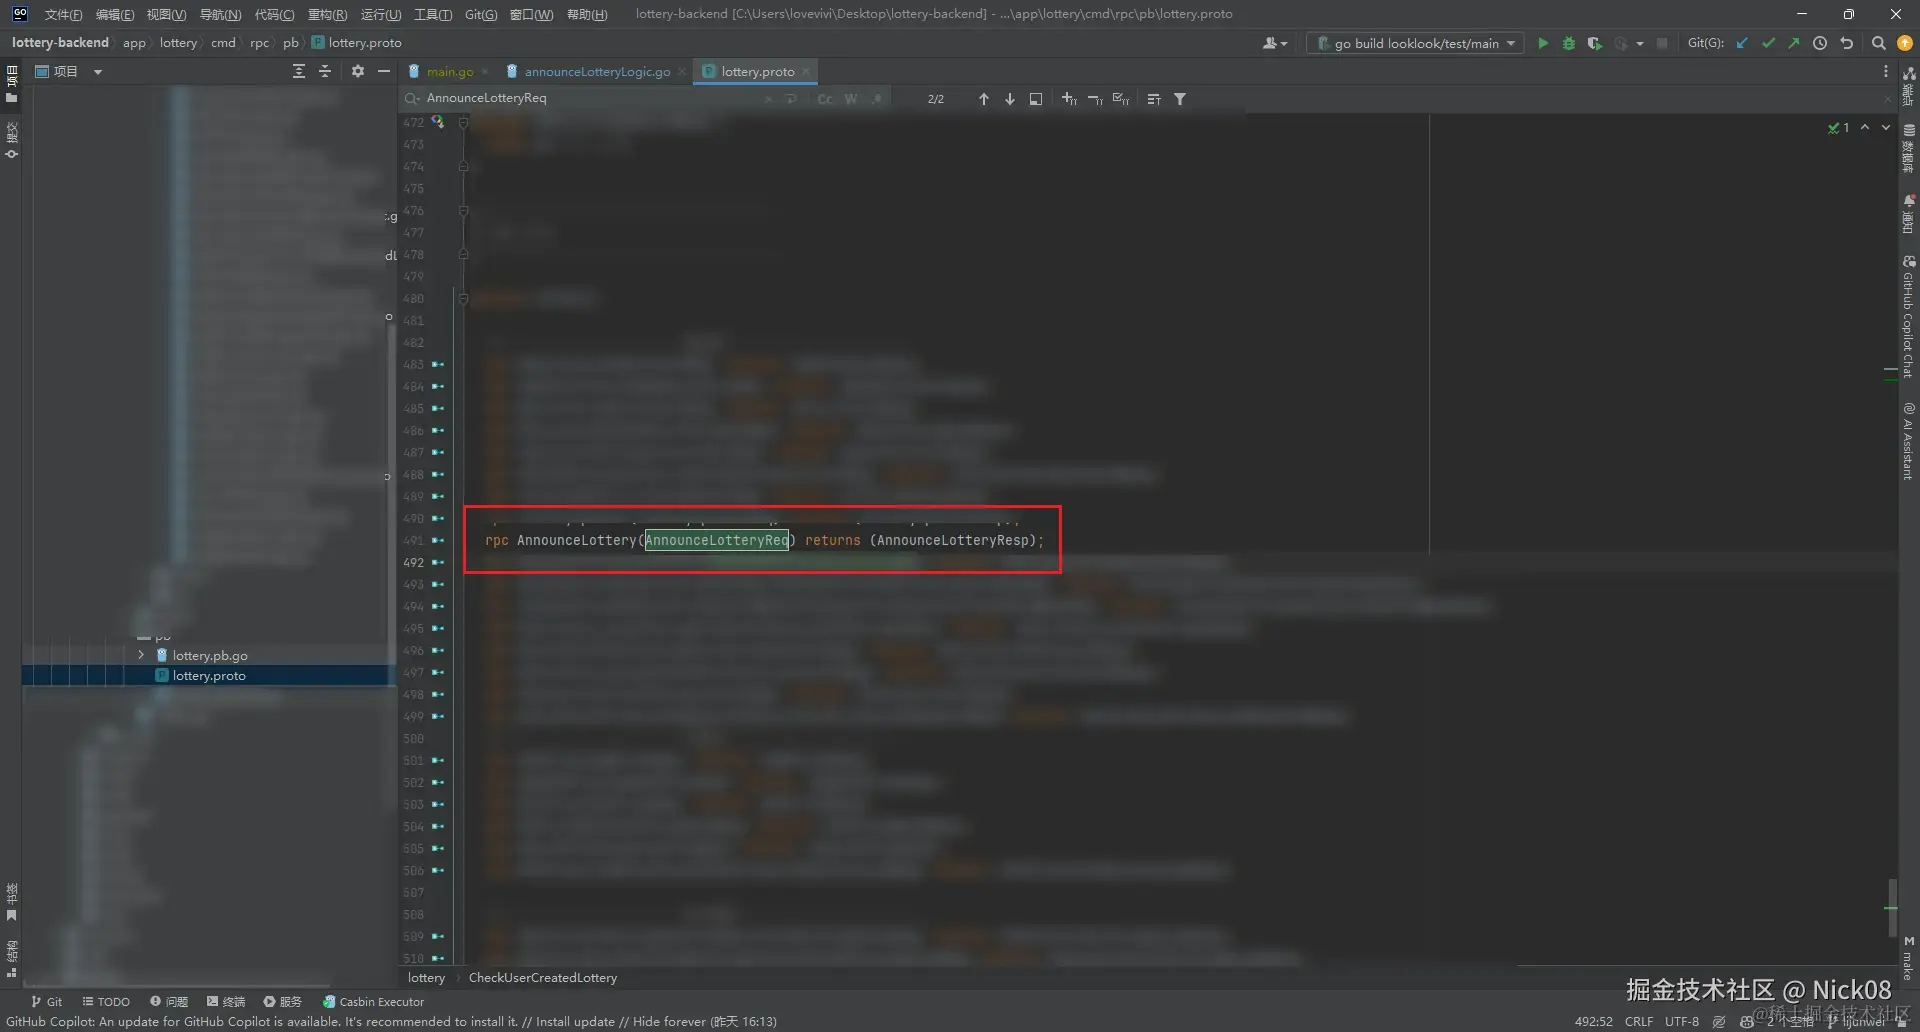The width and height of the screenshot is (1920, 1032).
Task: Close the lottery.proto tab
Action: pyautogui.click(x=806, y=71)
